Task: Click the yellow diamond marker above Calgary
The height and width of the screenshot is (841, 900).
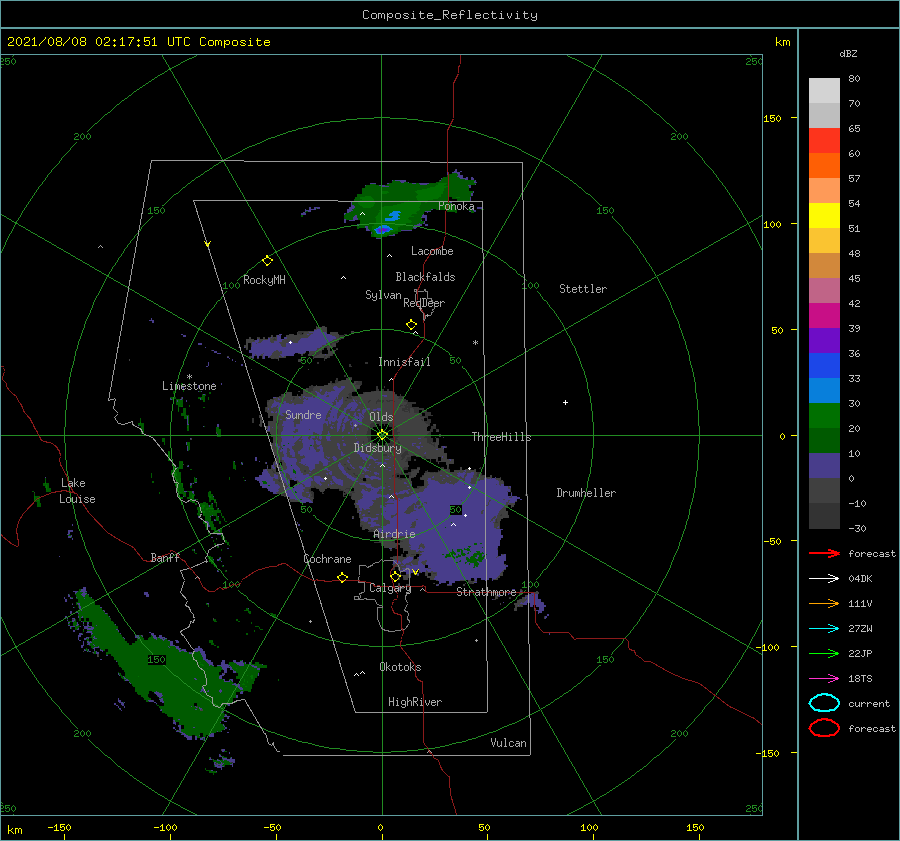Action: tap(395, 575)
